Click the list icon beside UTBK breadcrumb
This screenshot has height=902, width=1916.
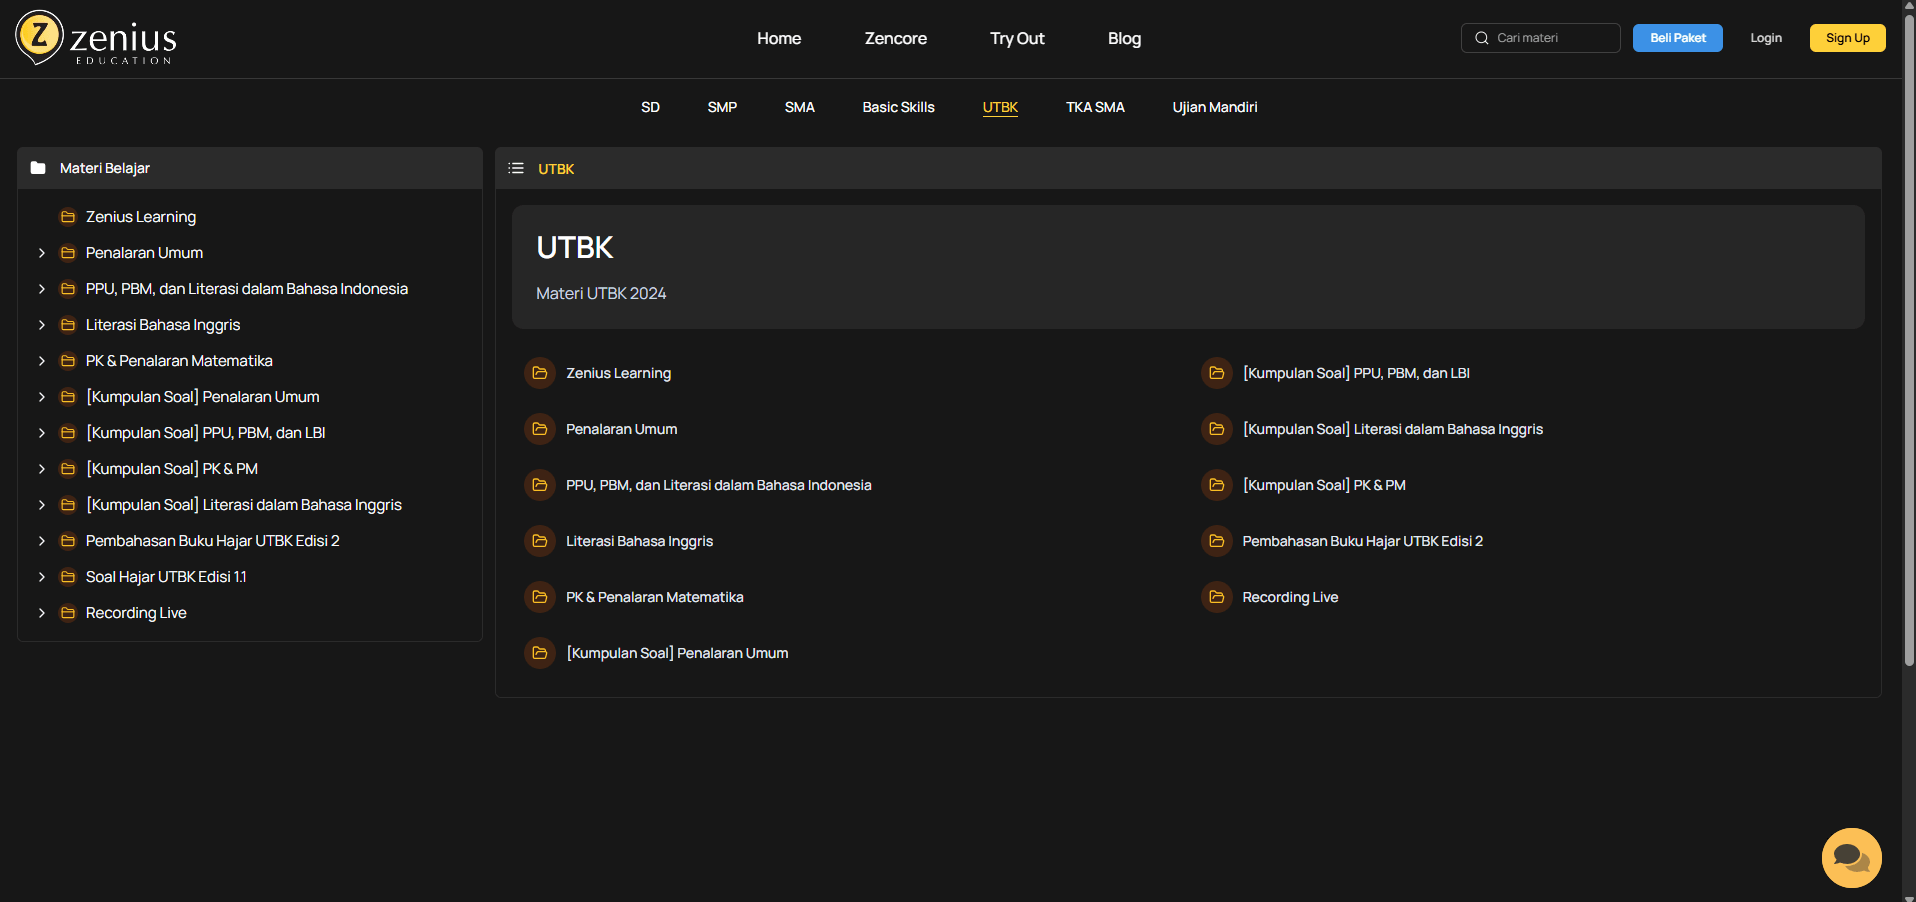(x=516, y=168)
